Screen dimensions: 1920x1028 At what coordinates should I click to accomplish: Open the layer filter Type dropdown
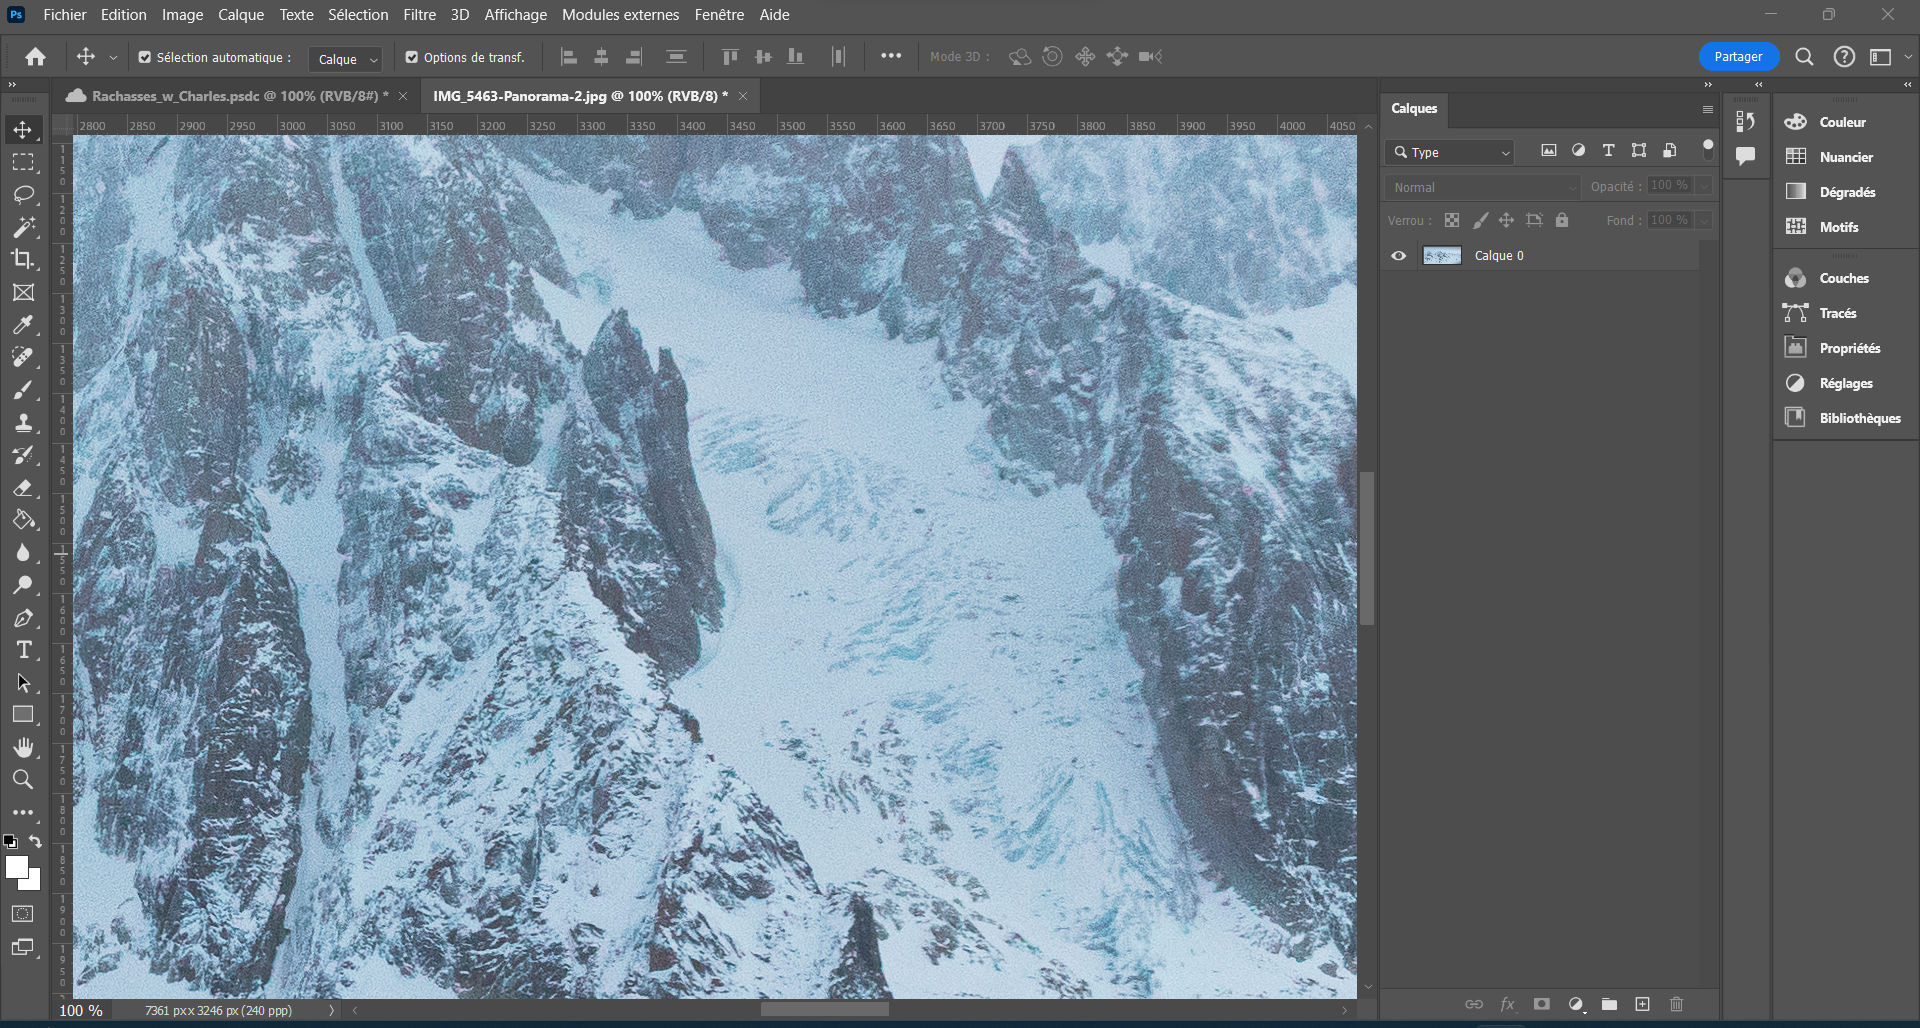coord(1449,151)
